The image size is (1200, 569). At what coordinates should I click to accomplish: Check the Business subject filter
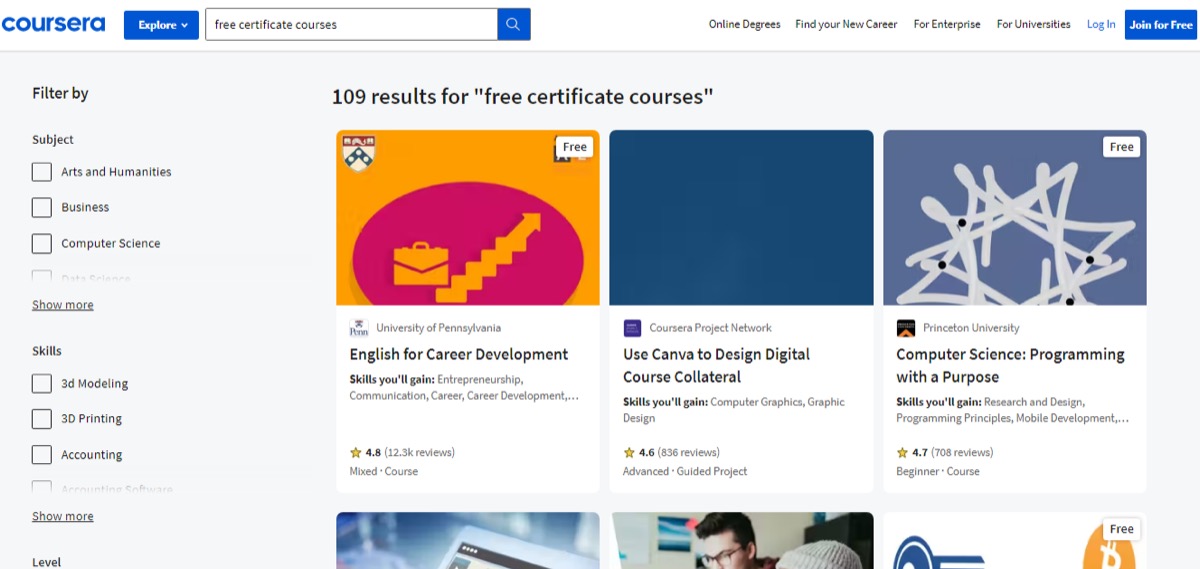point(42,207)
